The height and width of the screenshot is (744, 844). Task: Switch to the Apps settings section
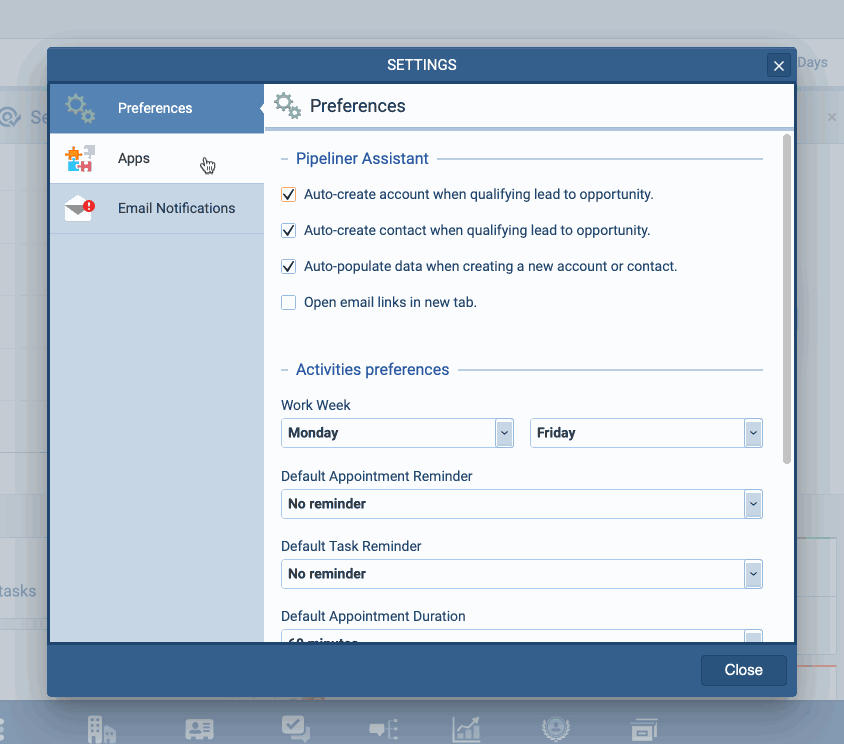[133, 158]
